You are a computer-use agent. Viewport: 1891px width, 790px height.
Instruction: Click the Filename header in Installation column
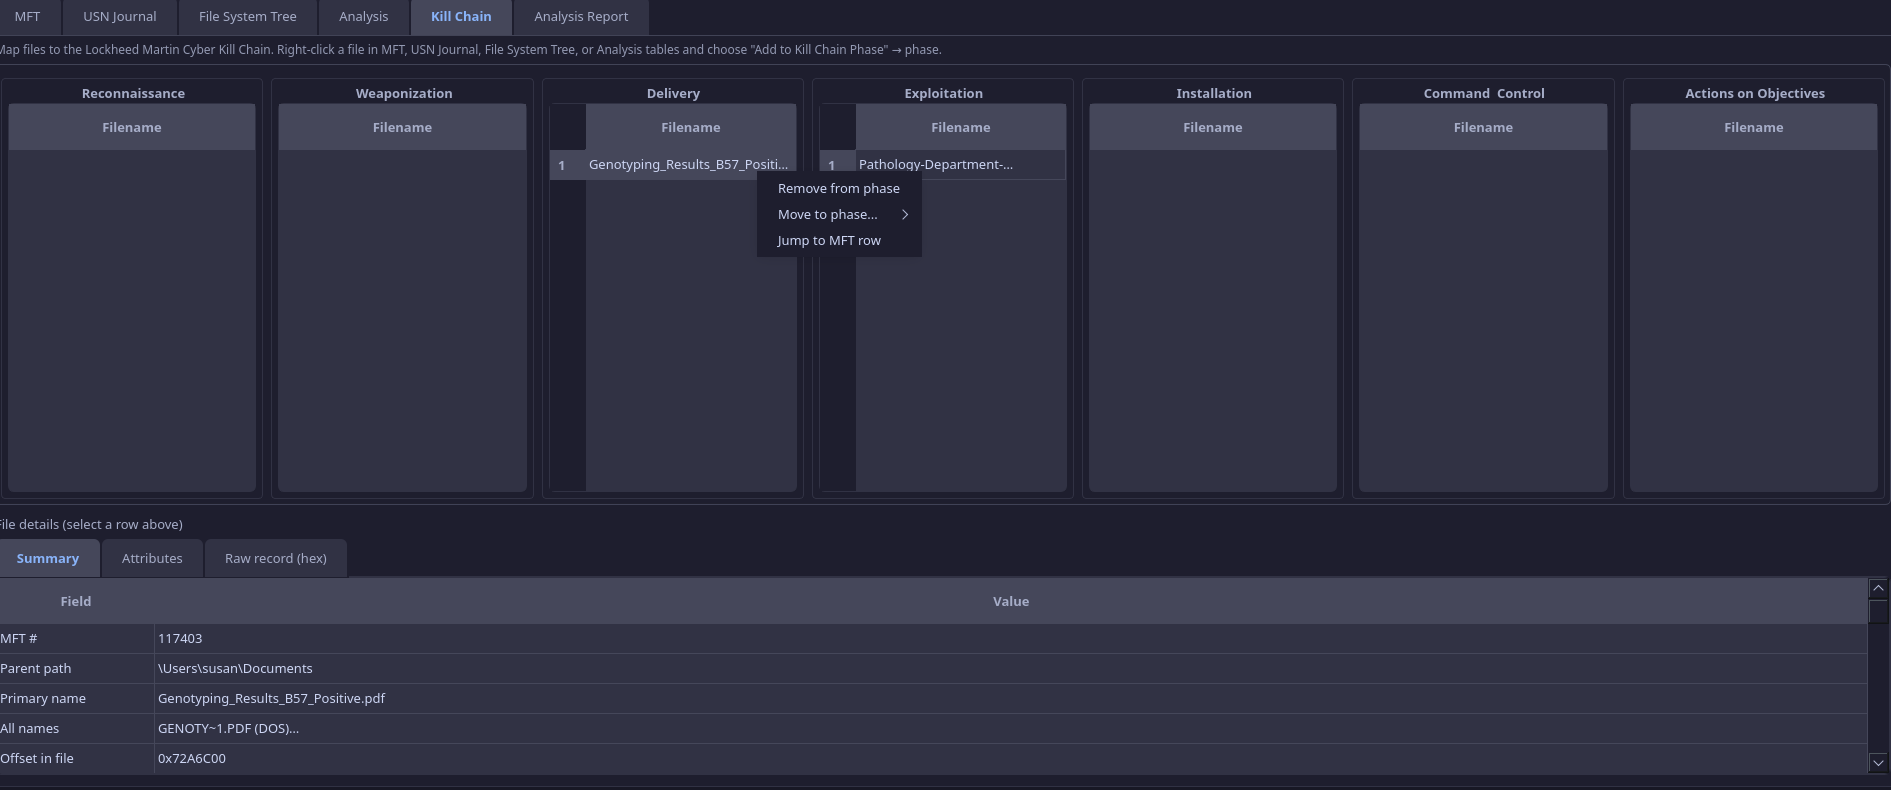(1212, 128)
